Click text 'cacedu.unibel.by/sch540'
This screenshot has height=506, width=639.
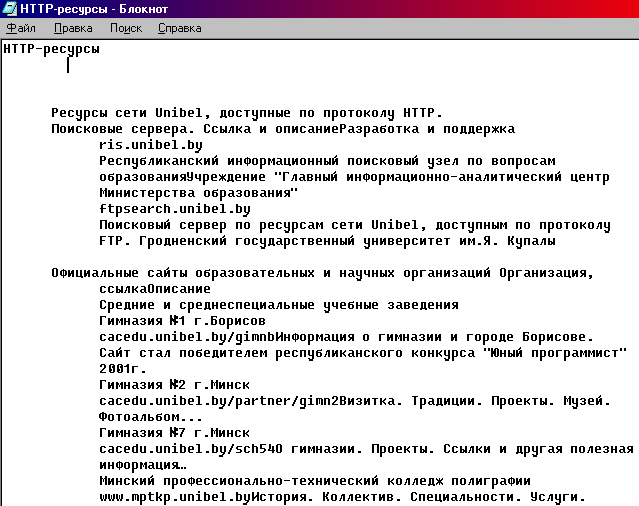point(191,449)
